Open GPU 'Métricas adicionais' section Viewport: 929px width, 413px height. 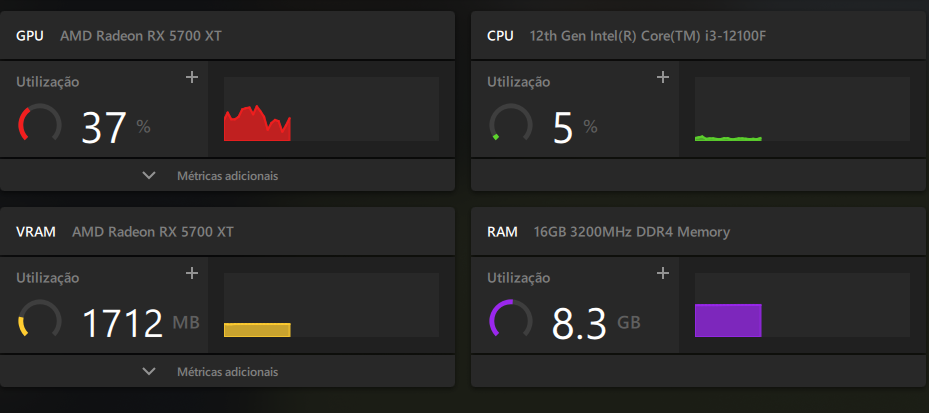click(228, 175)
